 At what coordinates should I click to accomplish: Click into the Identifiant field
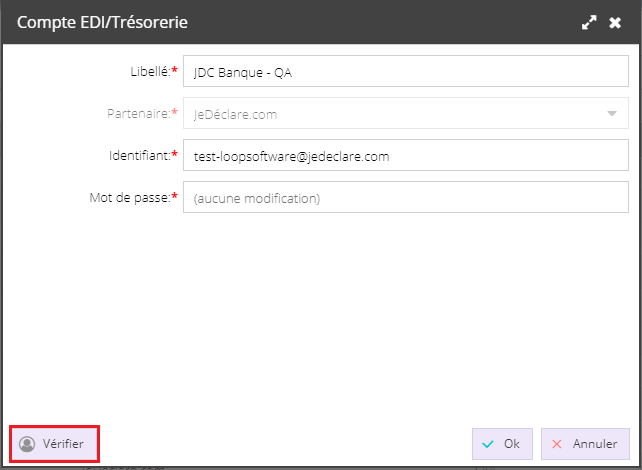[405, 155]
